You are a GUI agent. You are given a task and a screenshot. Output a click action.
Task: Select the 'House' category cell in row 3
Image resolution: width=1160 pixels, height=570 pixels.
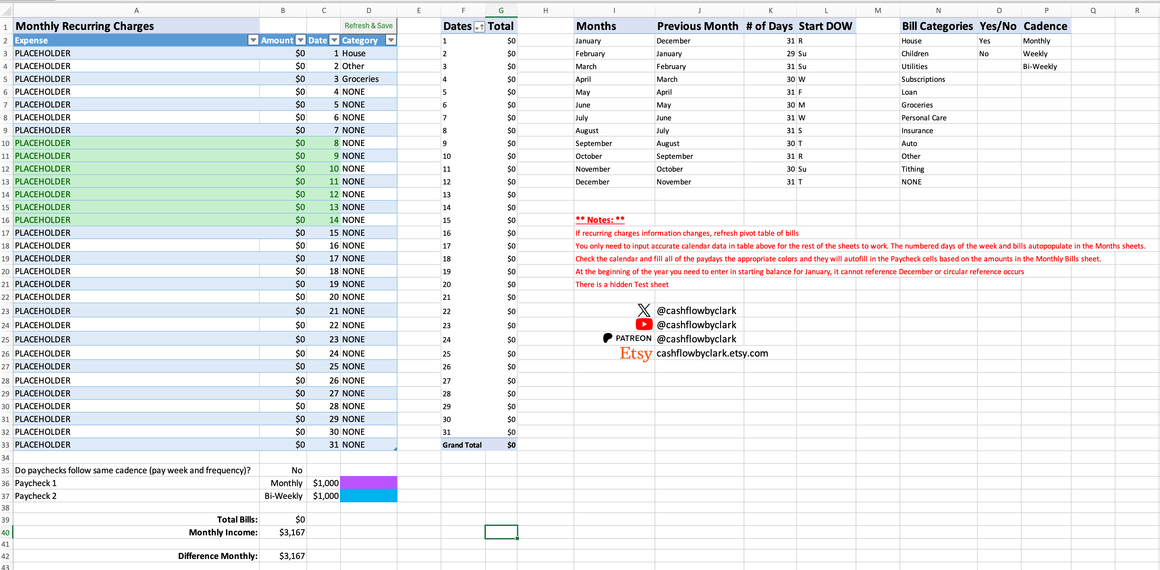[368, 53]
